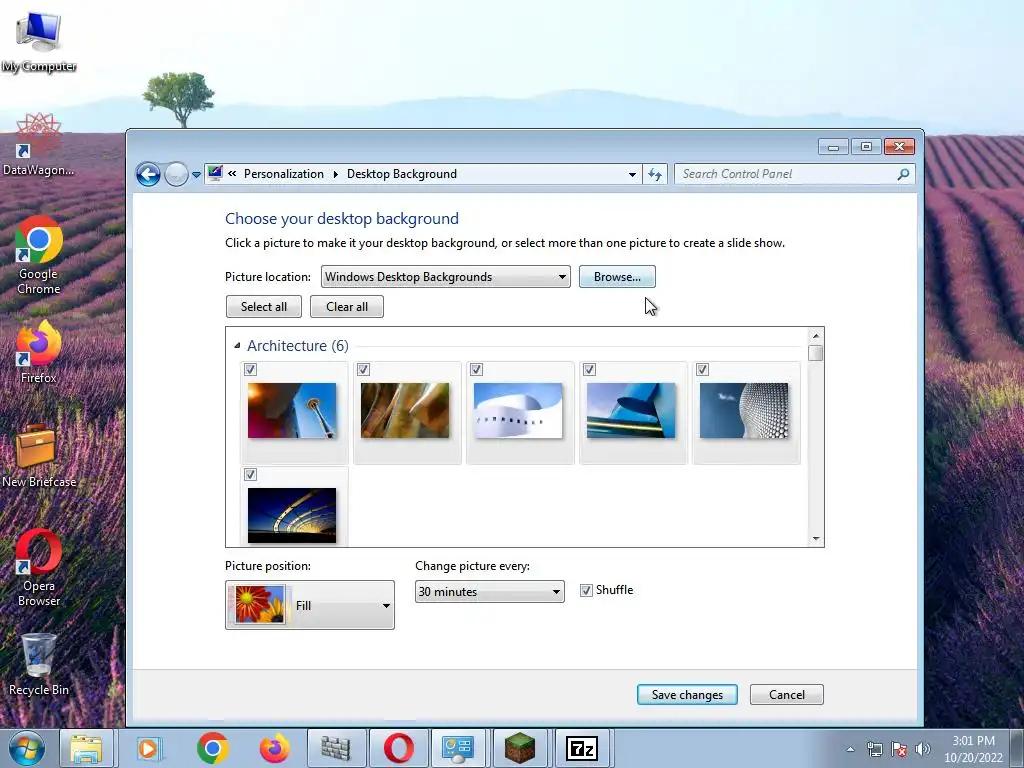Select Google Chrome desktop shortcut
Viewport: 1024px width, 768px height.
pos(39,255)
